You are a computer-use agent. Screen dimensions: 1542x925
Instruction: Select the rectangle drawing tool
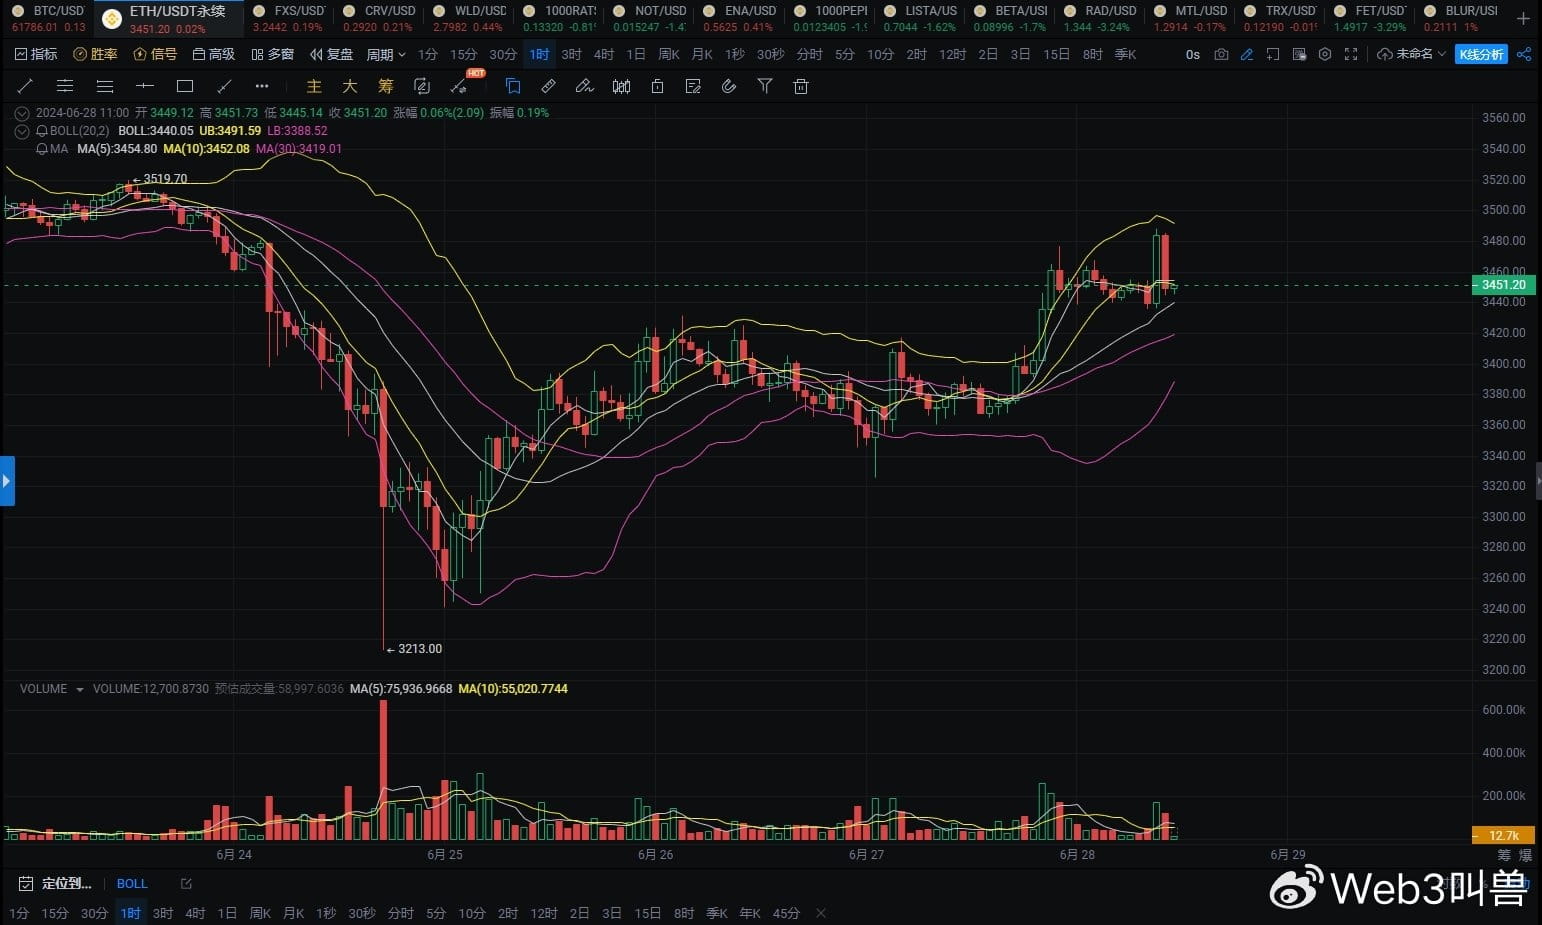point(185,86)
